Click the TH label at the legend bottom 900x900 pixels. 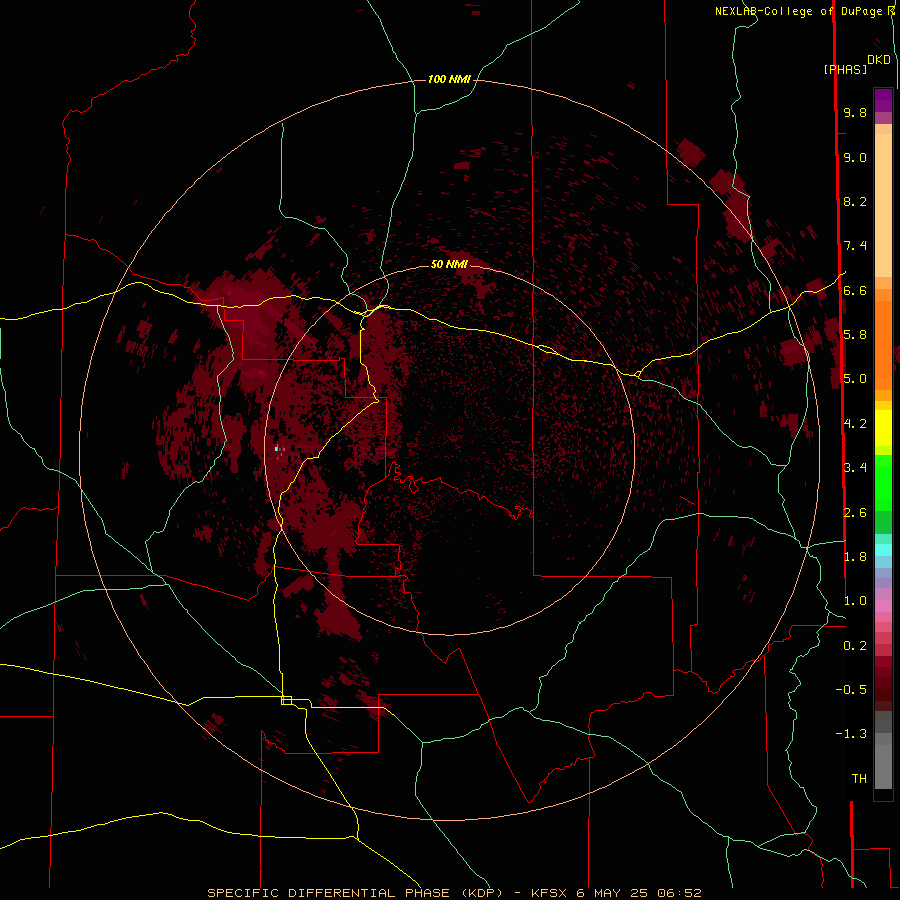point(859,779)
